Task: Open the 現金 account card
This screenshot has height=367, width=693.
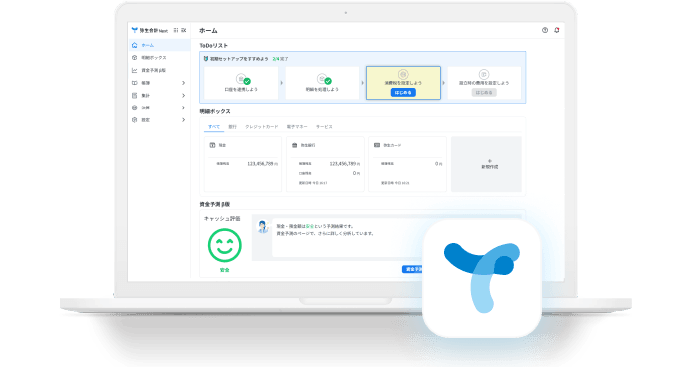Action: pyautogui.click(x=243, y=164)
